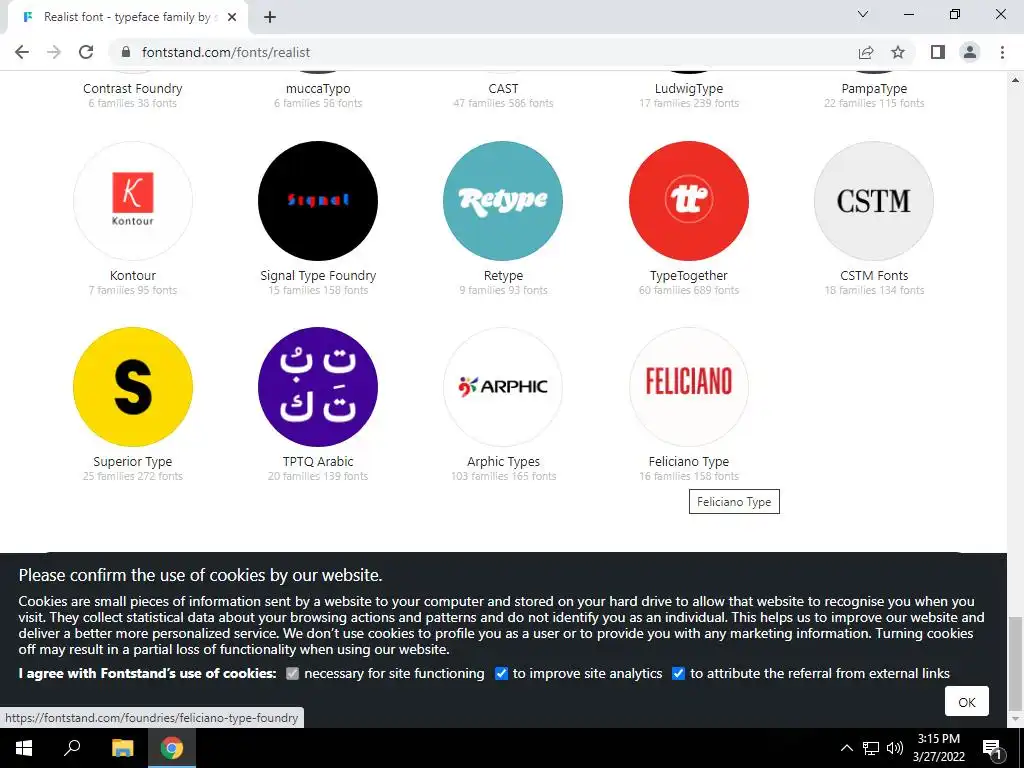Open the Kontour foundry logo
This screenshot has width=1024, height=768.
click(133, 201)
